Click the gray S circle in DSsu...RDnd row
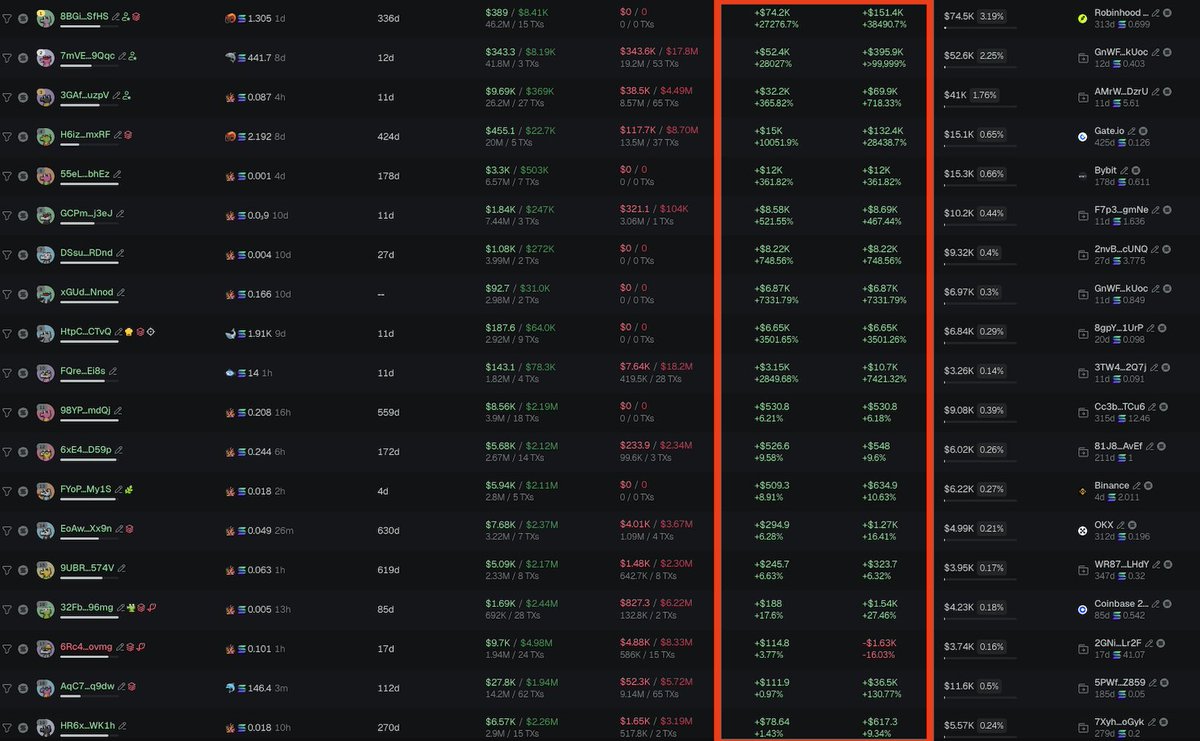Image resolution: width=1200 pixels, height=741 pixels. pos(23,254)
